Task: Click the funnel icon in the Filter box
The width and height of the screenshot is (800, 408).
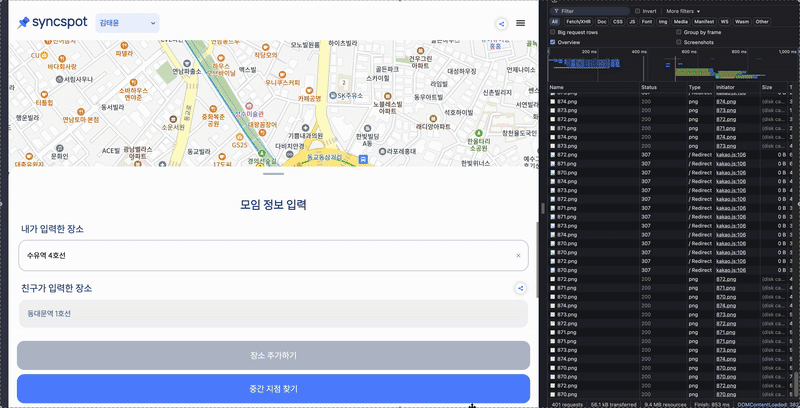Action: tap(555, 11)
